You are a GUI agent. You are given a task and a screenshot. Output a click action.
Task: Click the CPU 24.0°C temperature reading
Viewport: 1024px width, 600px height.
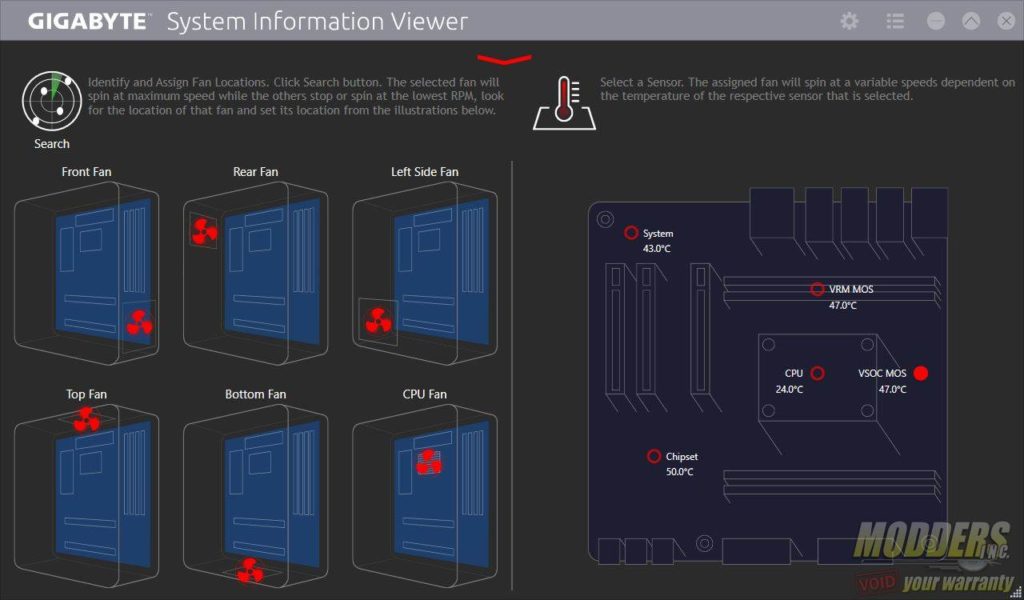pyautogui.click(x=789, y=390)
